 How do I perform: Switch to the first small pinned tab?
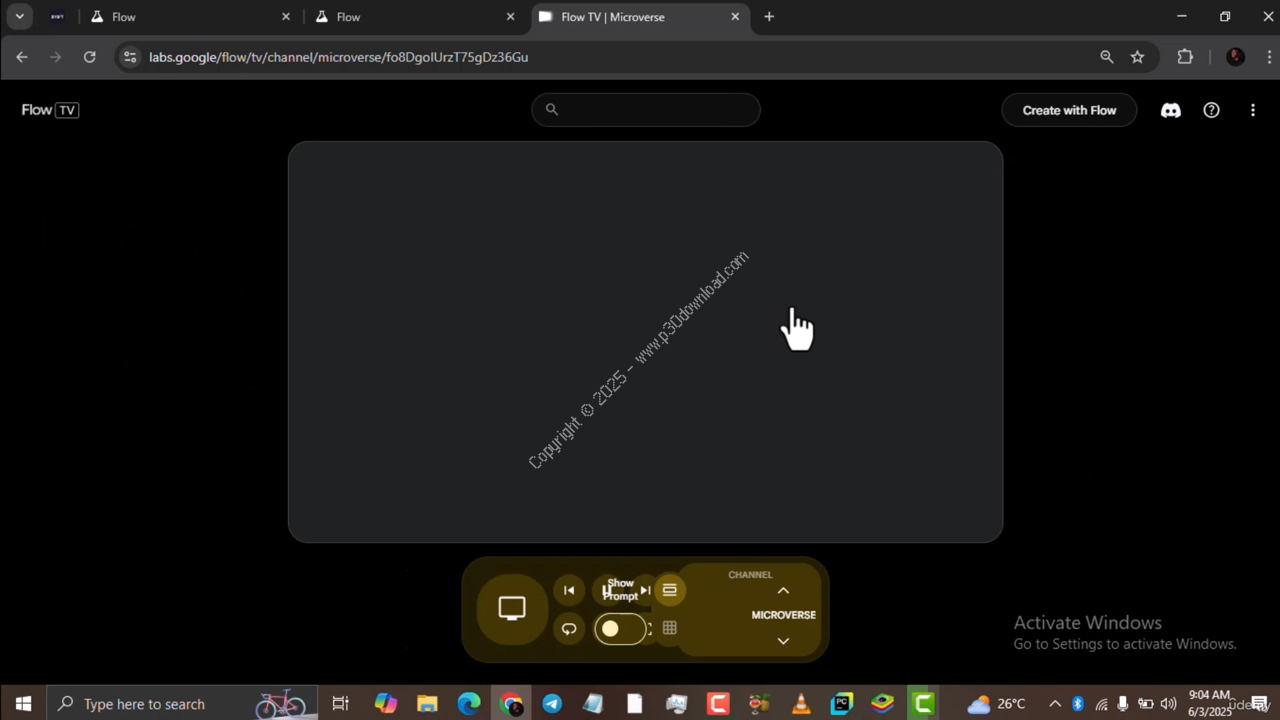[57, 17]
